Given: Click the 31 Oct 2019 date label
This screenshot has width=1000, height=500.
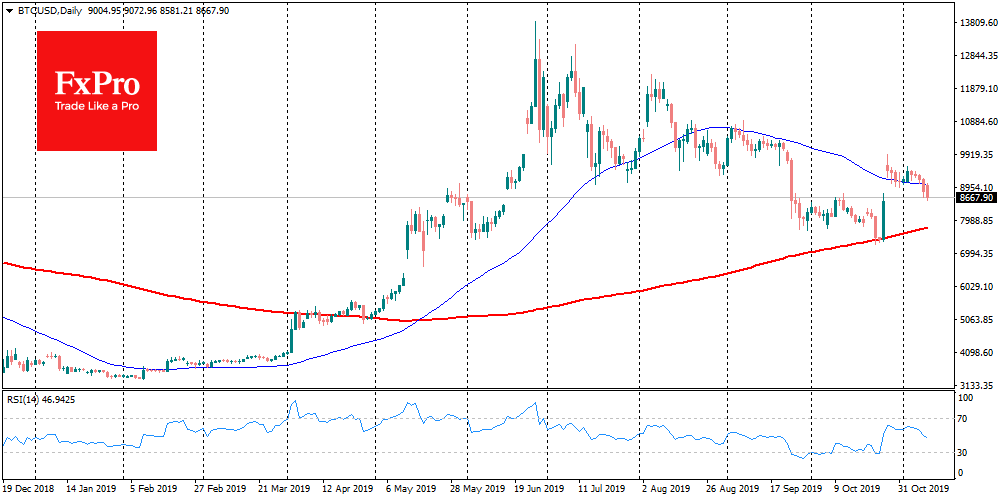Looking at the screenshot, I should pyautogui.click(x=921, y=490).
